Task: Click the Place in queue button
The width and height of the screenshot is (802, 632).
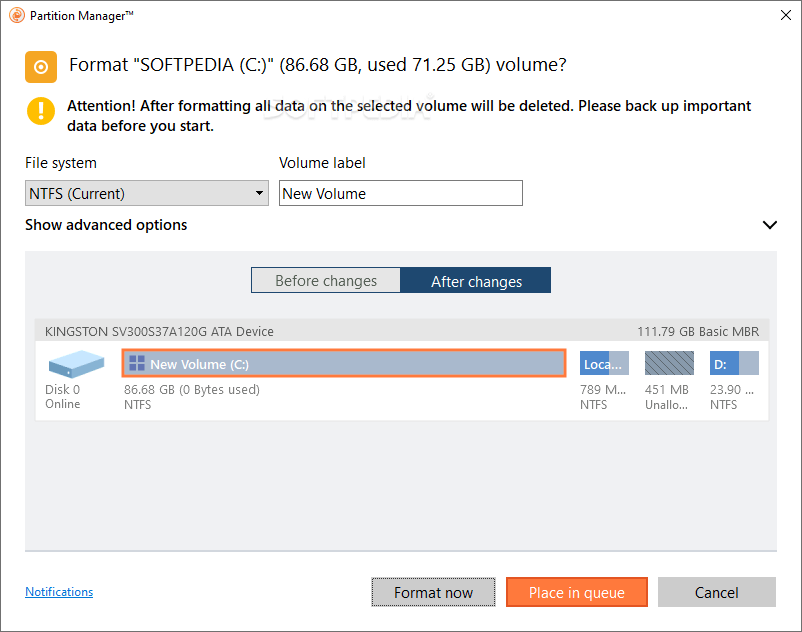Action: coord(576,592)
